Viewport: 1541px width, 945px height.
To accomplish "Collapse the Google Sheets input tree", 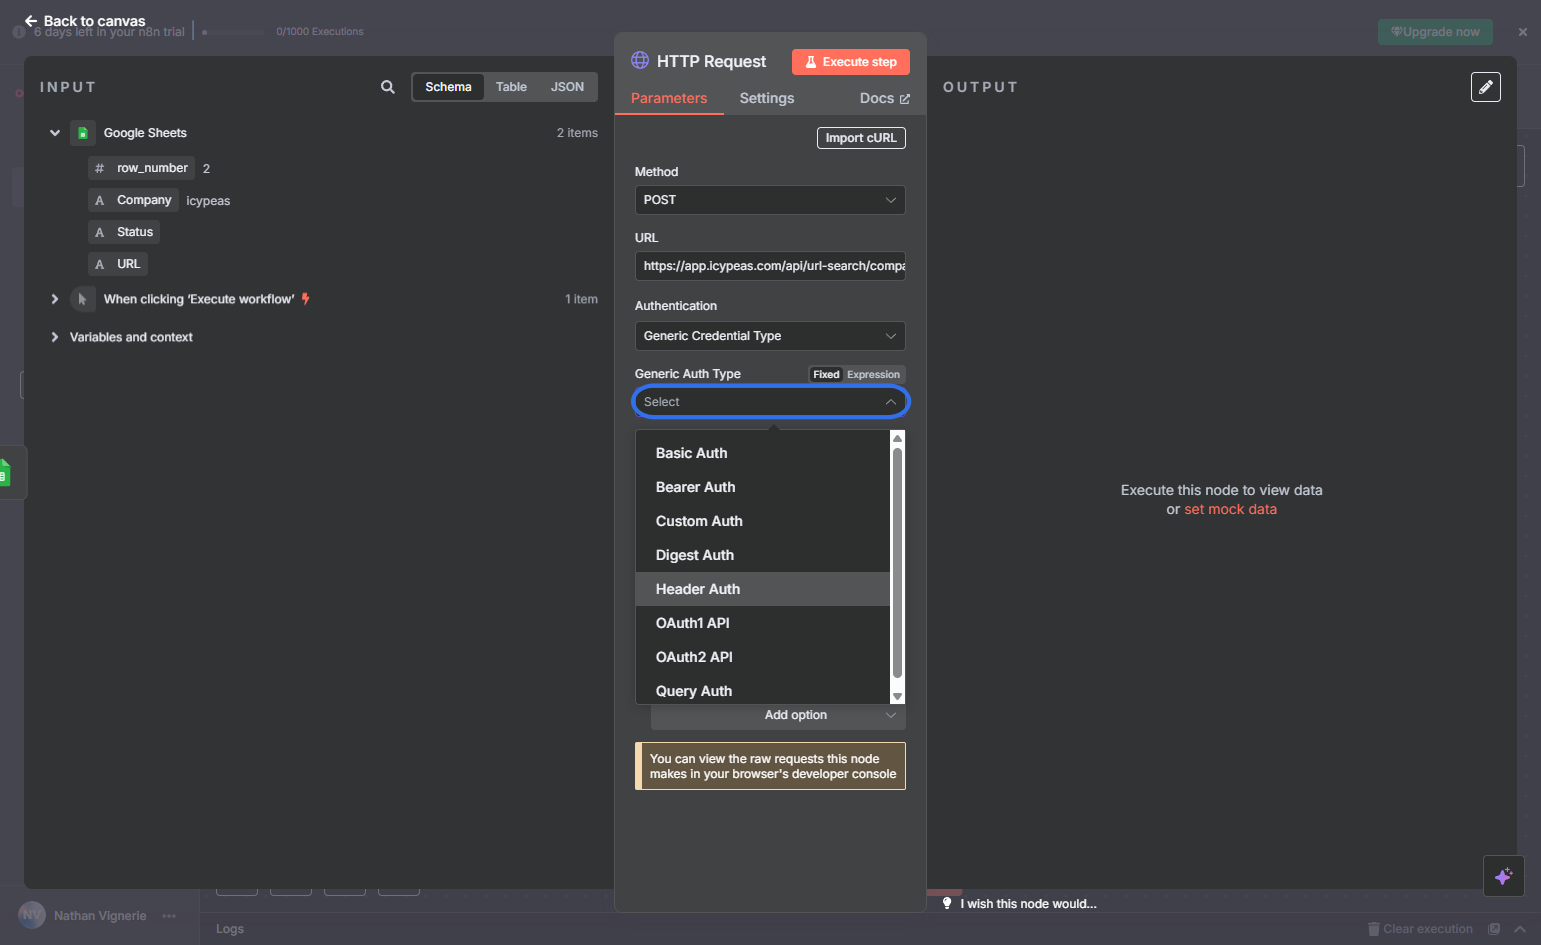I will 55,133.
